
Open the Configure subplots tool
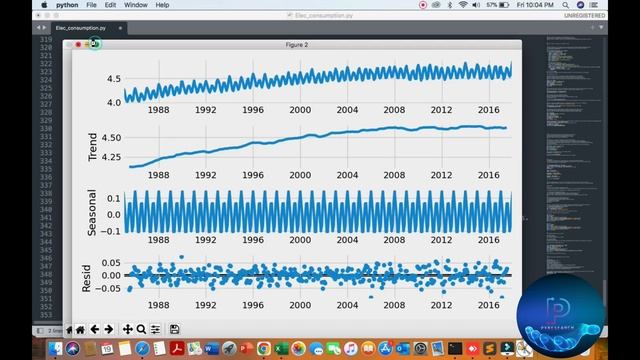[155, 329]
